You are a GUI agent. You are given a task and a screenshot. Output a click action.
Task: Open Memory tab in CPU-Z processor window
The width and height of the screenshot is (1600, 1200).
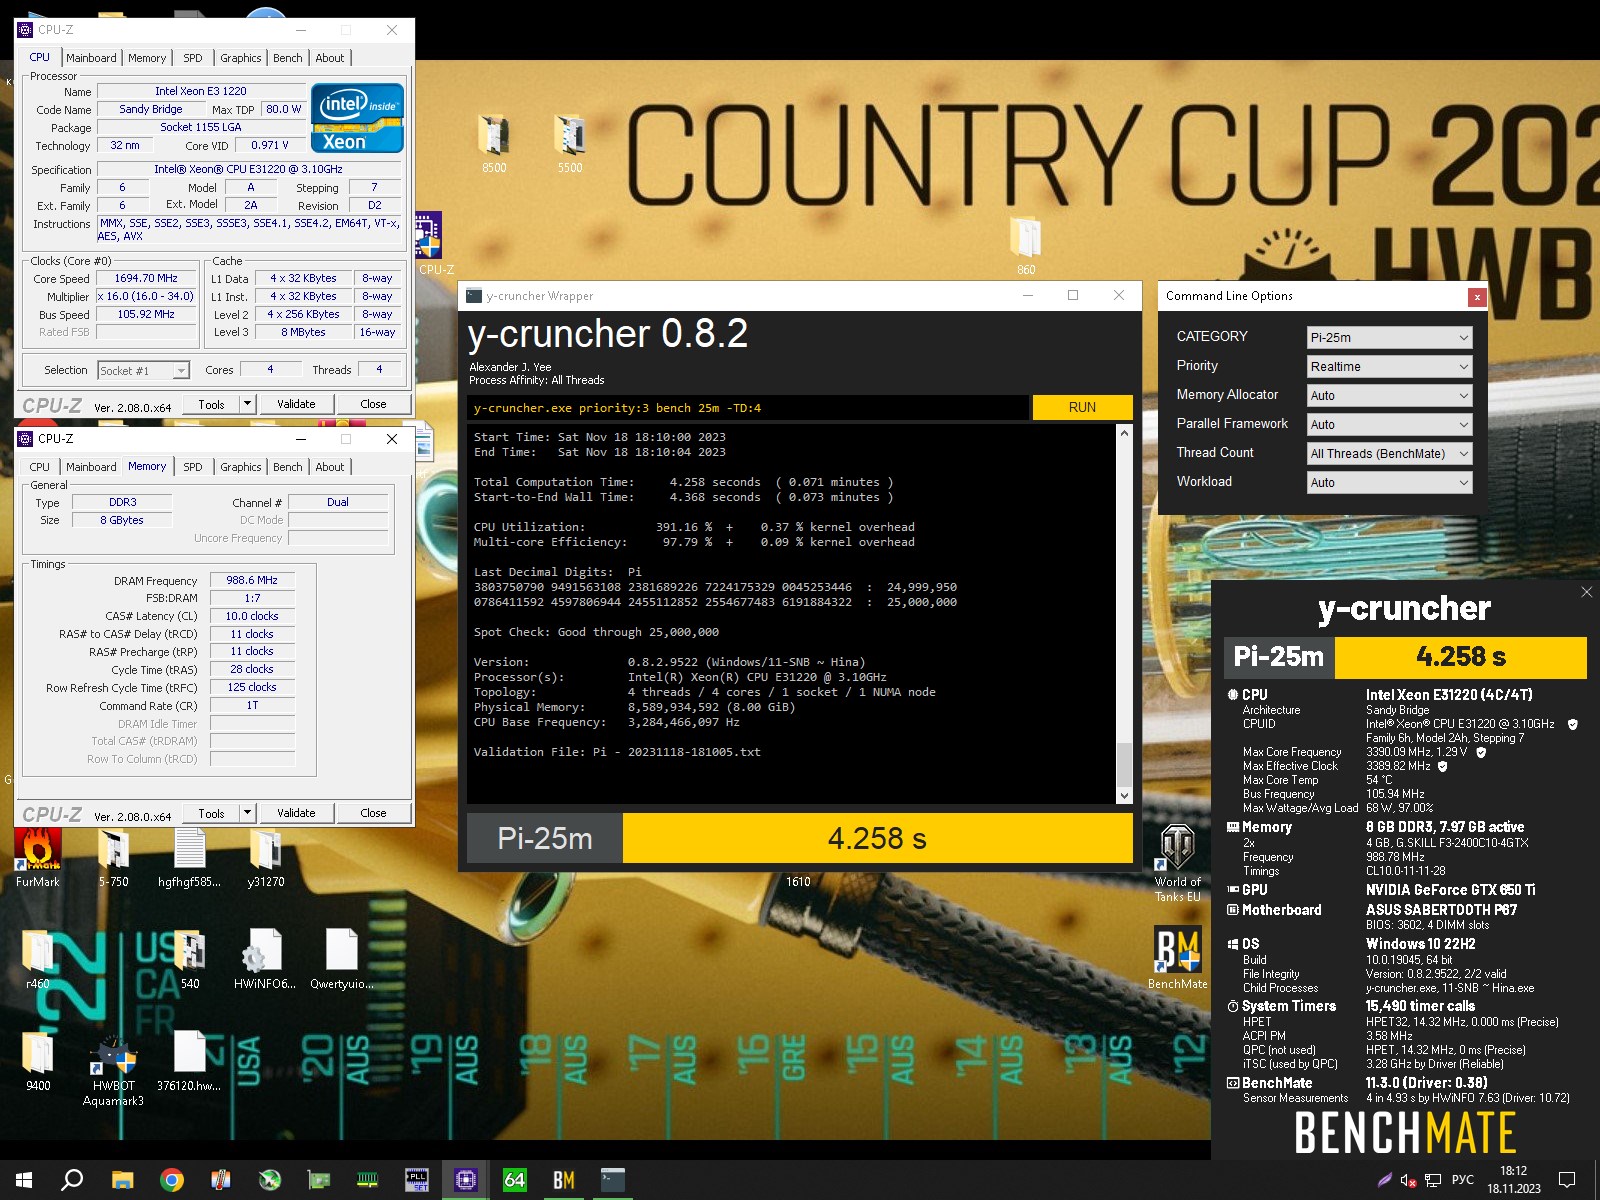147,58
